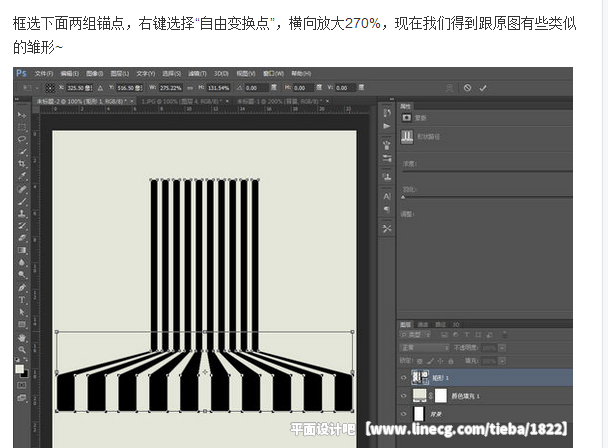
Task: Select the Gradient tool
Action: (x=22, y=250)
